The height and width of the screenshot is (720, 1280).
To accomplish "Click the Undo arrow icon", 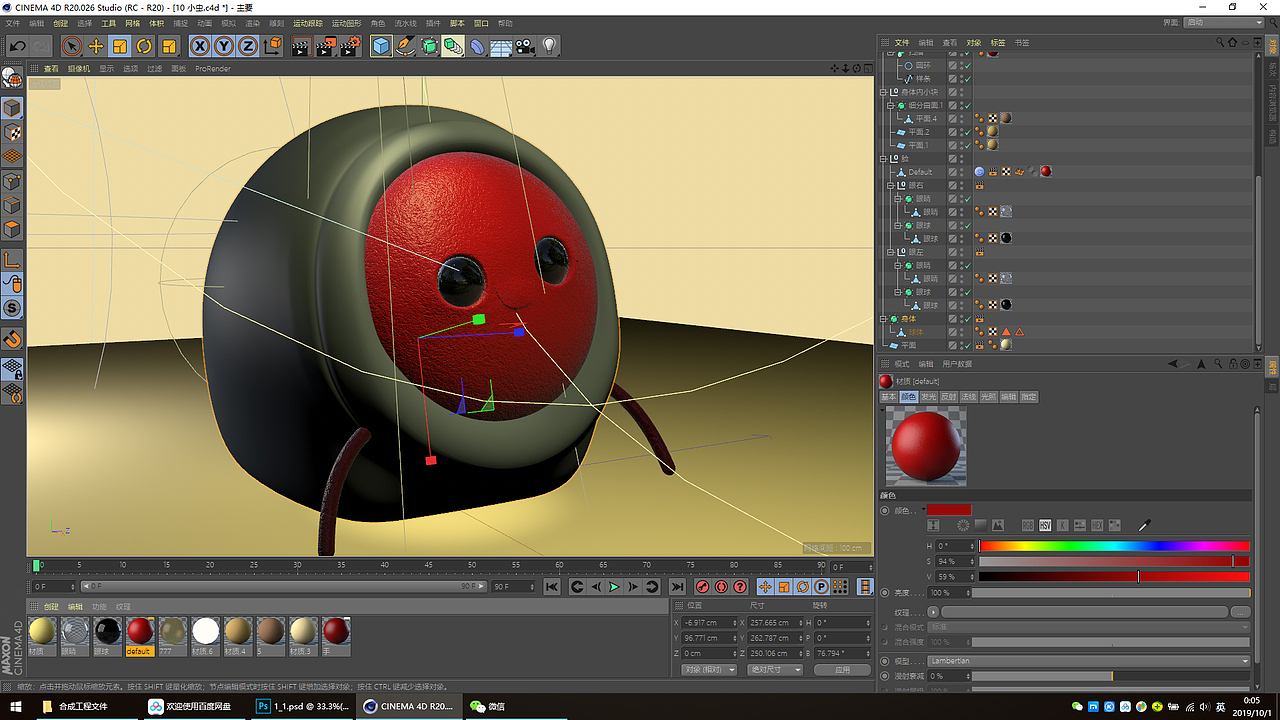I will click(17, 46).
